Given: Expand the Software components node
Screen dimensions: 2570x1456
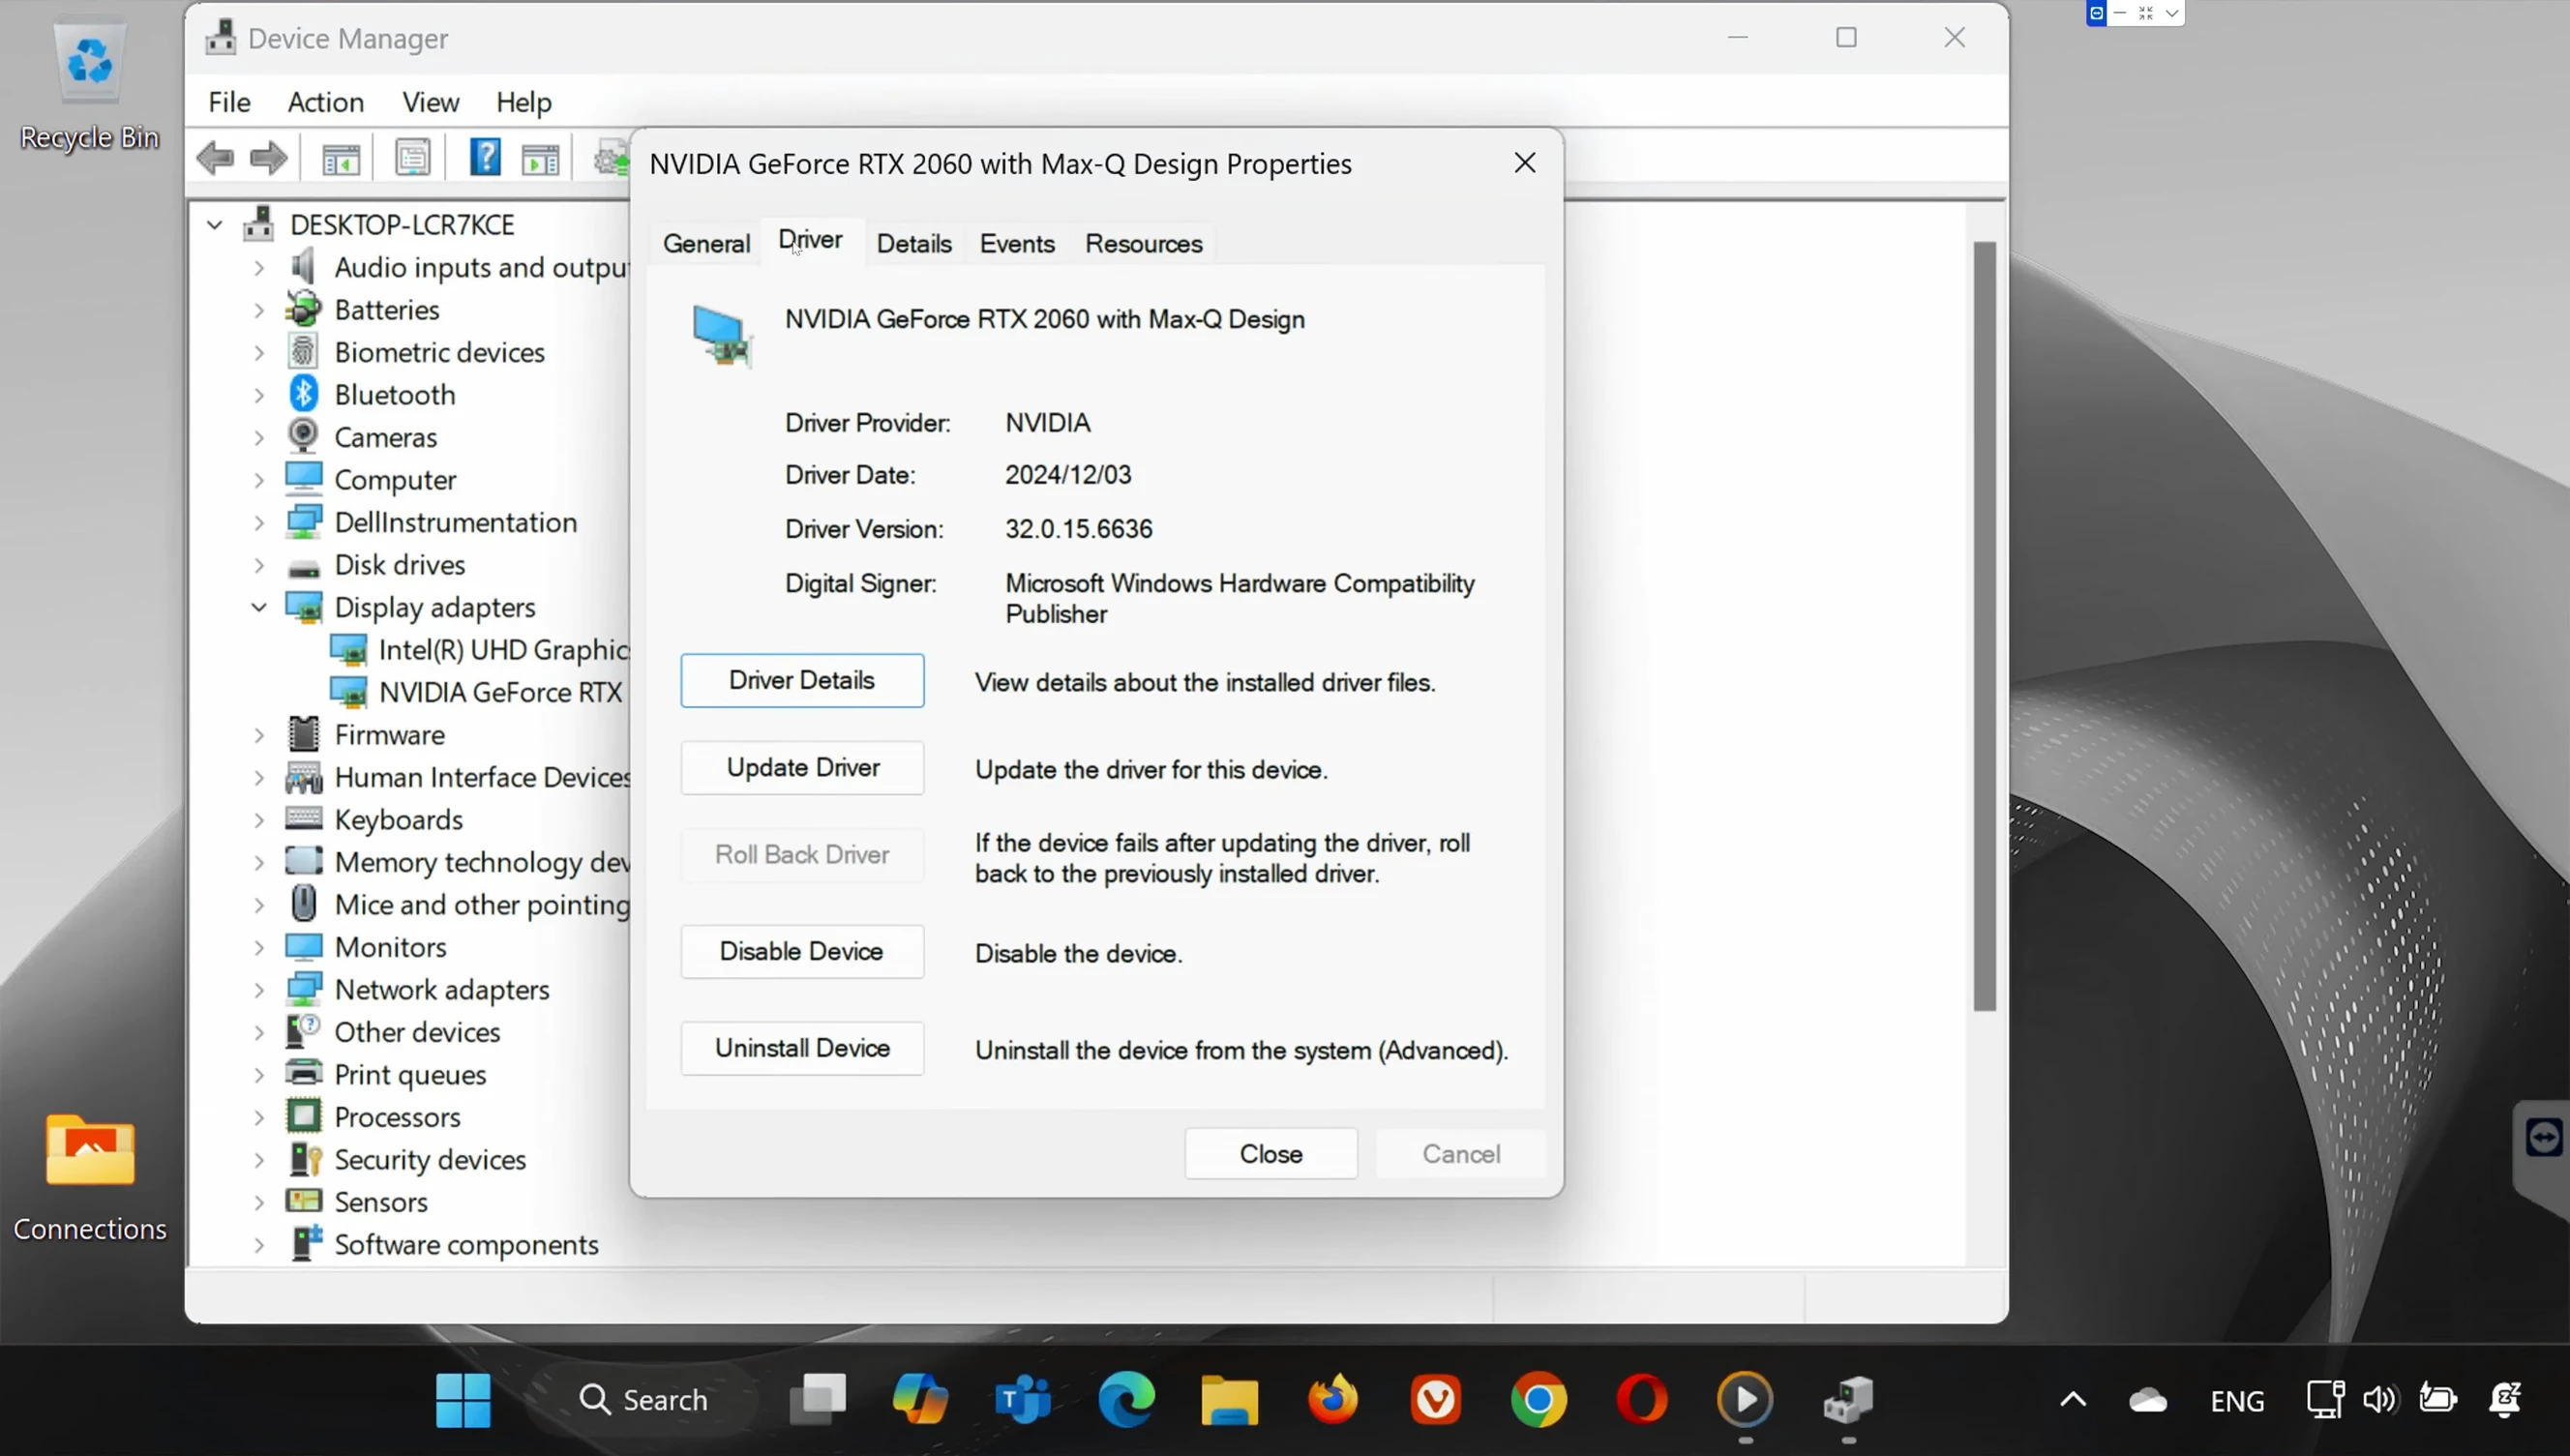Looking at the screenshot, I should pyautogui.click(x=259, y=1244).
